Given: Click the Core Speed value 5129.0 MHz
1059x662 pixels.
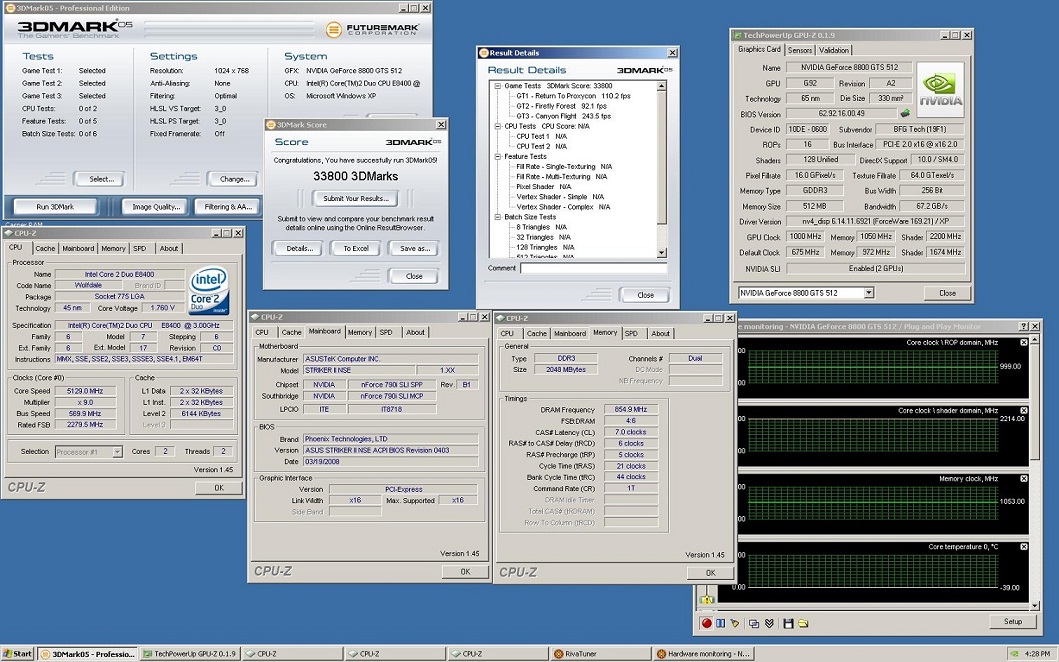Looking at the screenshot, I should tap(85, 391).
